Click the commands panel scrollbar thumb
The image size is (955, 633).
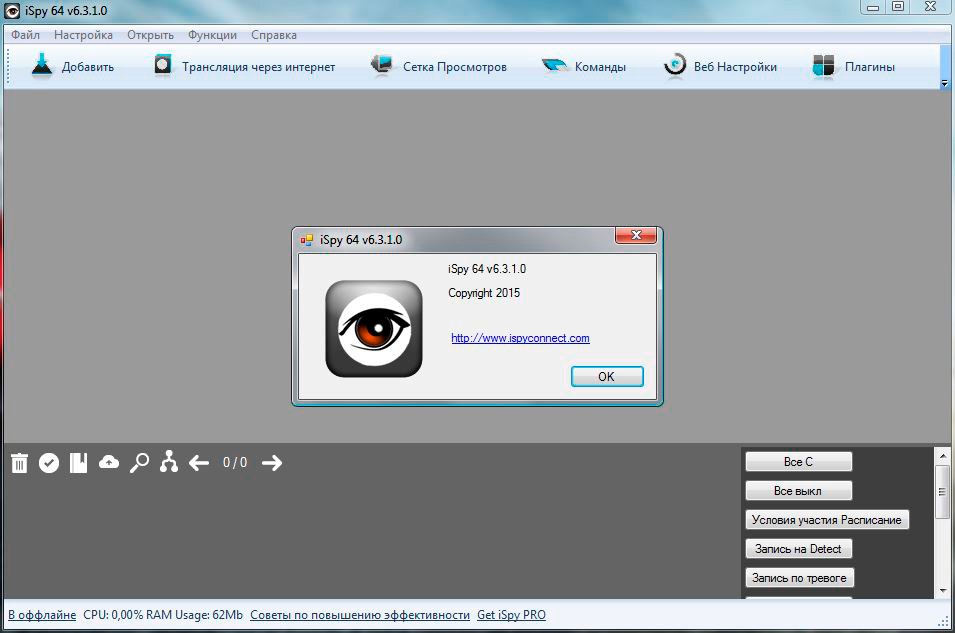tap(942, 492)
